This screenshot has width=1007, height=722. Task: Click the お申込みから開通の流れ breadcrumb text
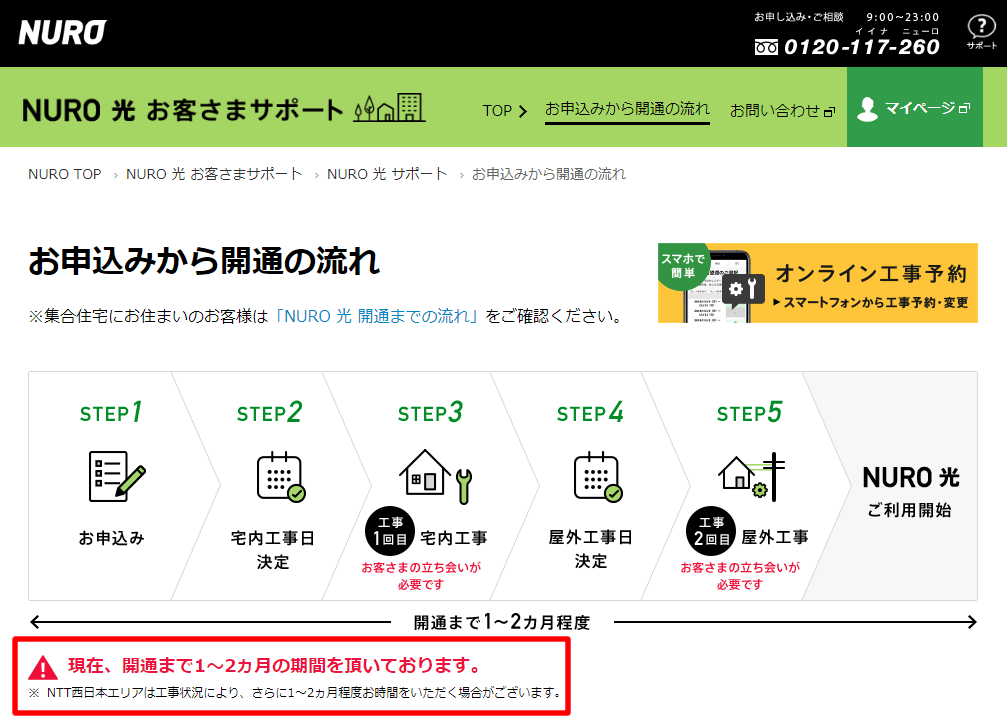click(x=548, y=174)
